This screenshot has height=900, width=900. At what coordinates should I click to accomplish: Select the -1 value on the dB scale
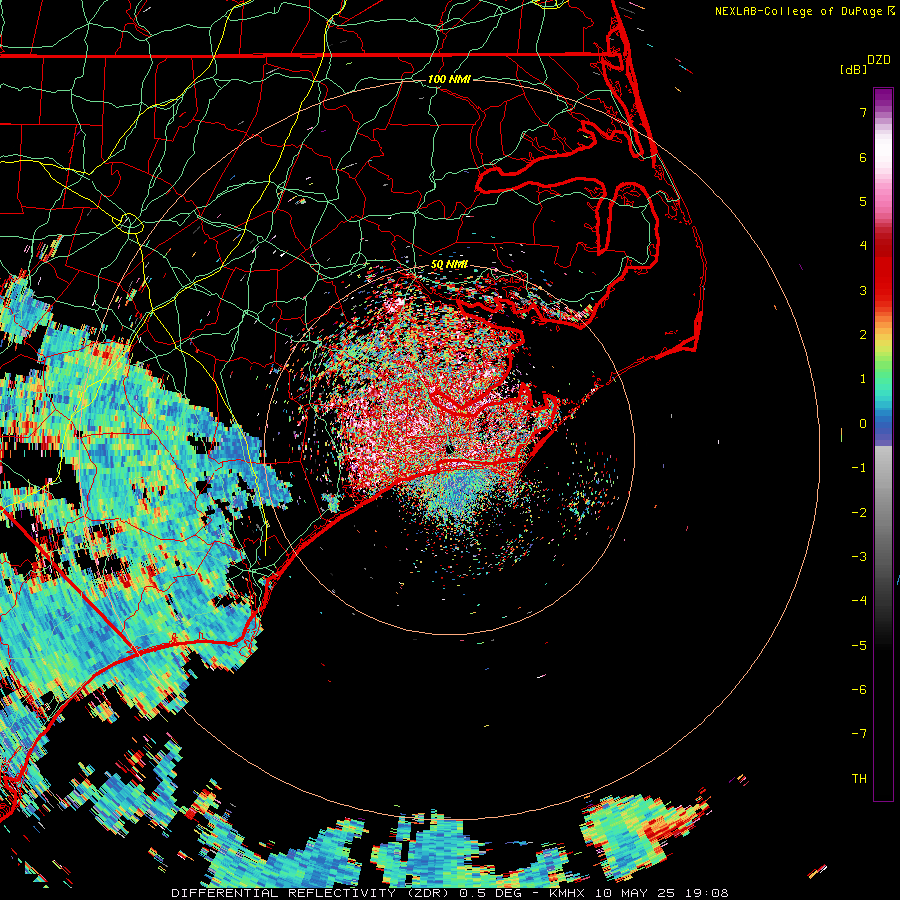[859, 468]
